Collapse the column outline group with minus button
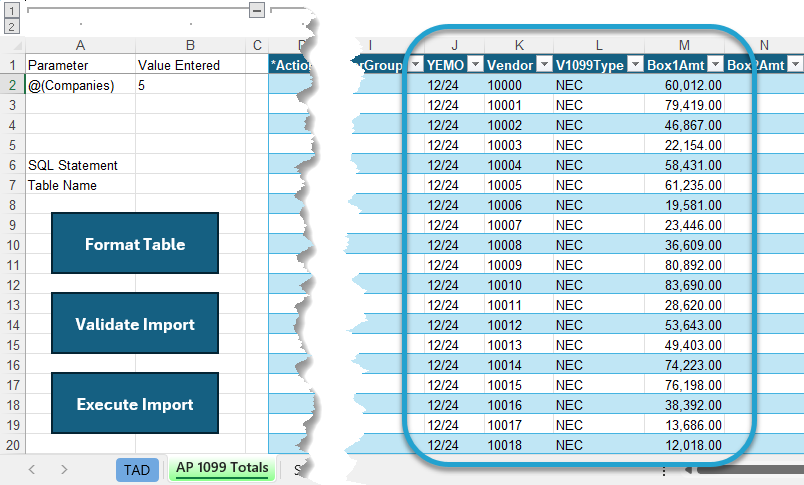Image resolution: width=804 pixels, height=485 pixels. click(257, 10)
